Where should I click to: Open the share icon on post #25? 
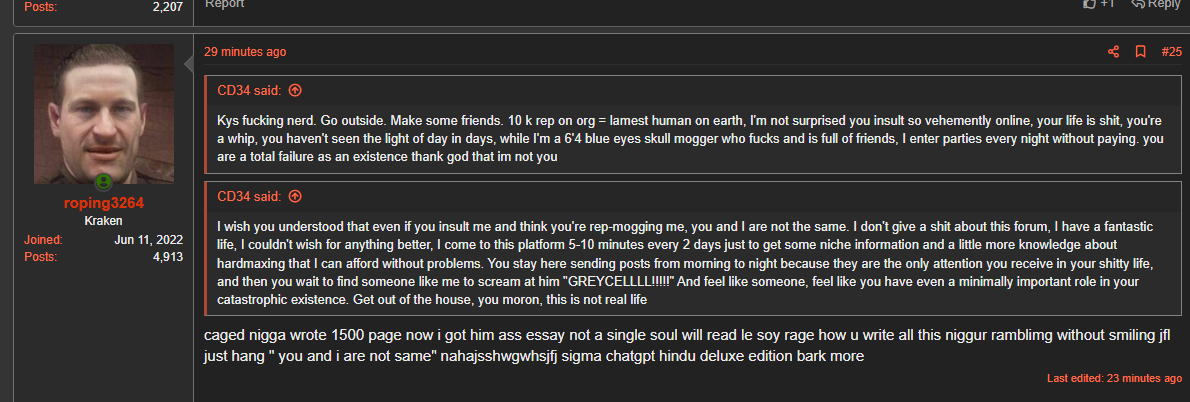(1113, 52)
